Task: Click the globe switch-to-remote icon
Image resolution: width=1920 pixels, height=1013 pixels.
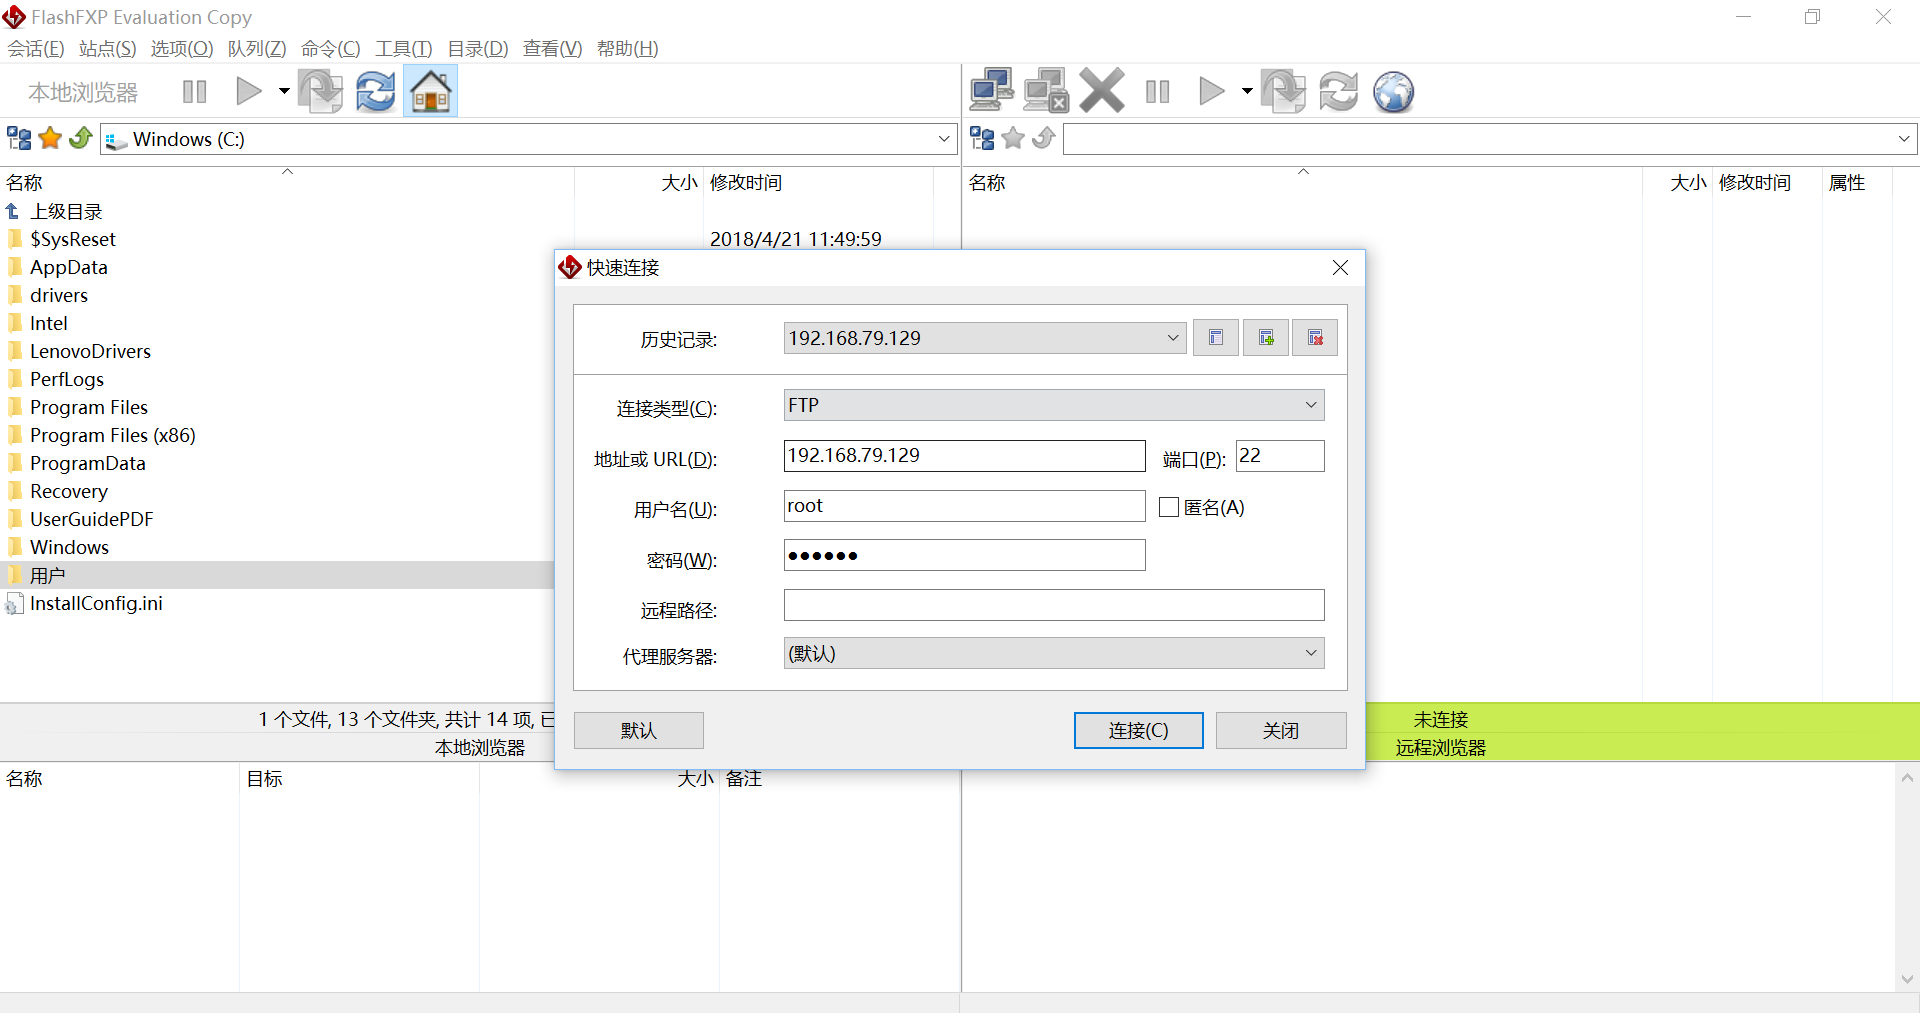Action: [x=1393, y=92]
